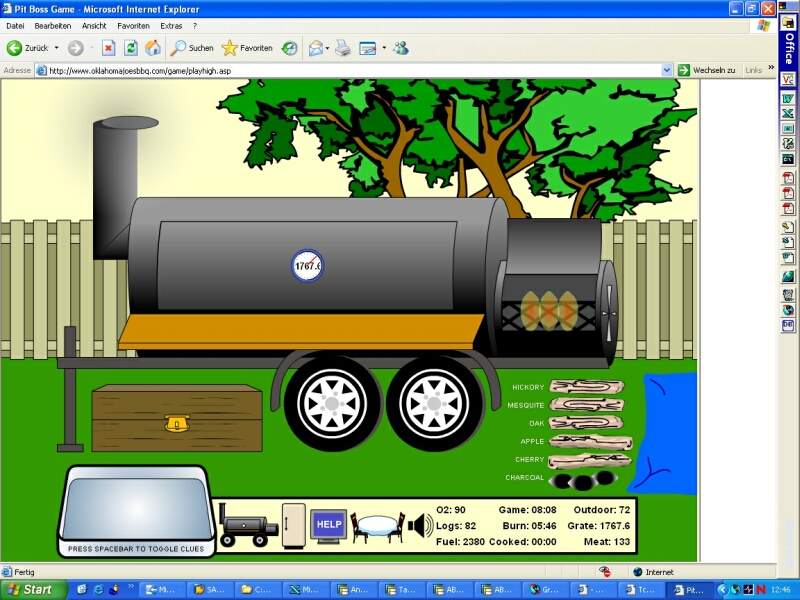Image resolution: width=800 pixels, height=600 pixels.
Task: Toggle the chimney cap on the smokestack
Action: coord(130,122)
